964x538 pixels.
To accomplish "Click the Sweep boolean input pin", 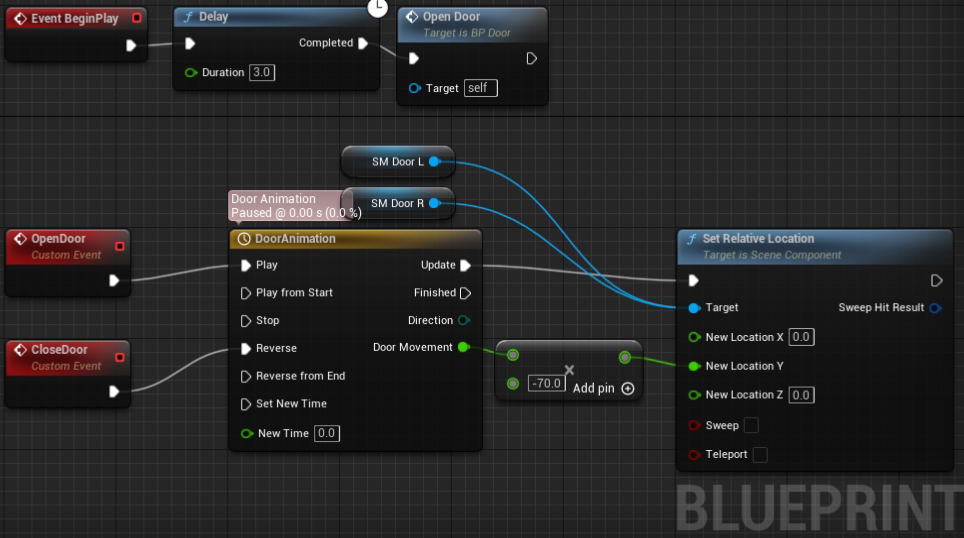I will coord(694,425).
